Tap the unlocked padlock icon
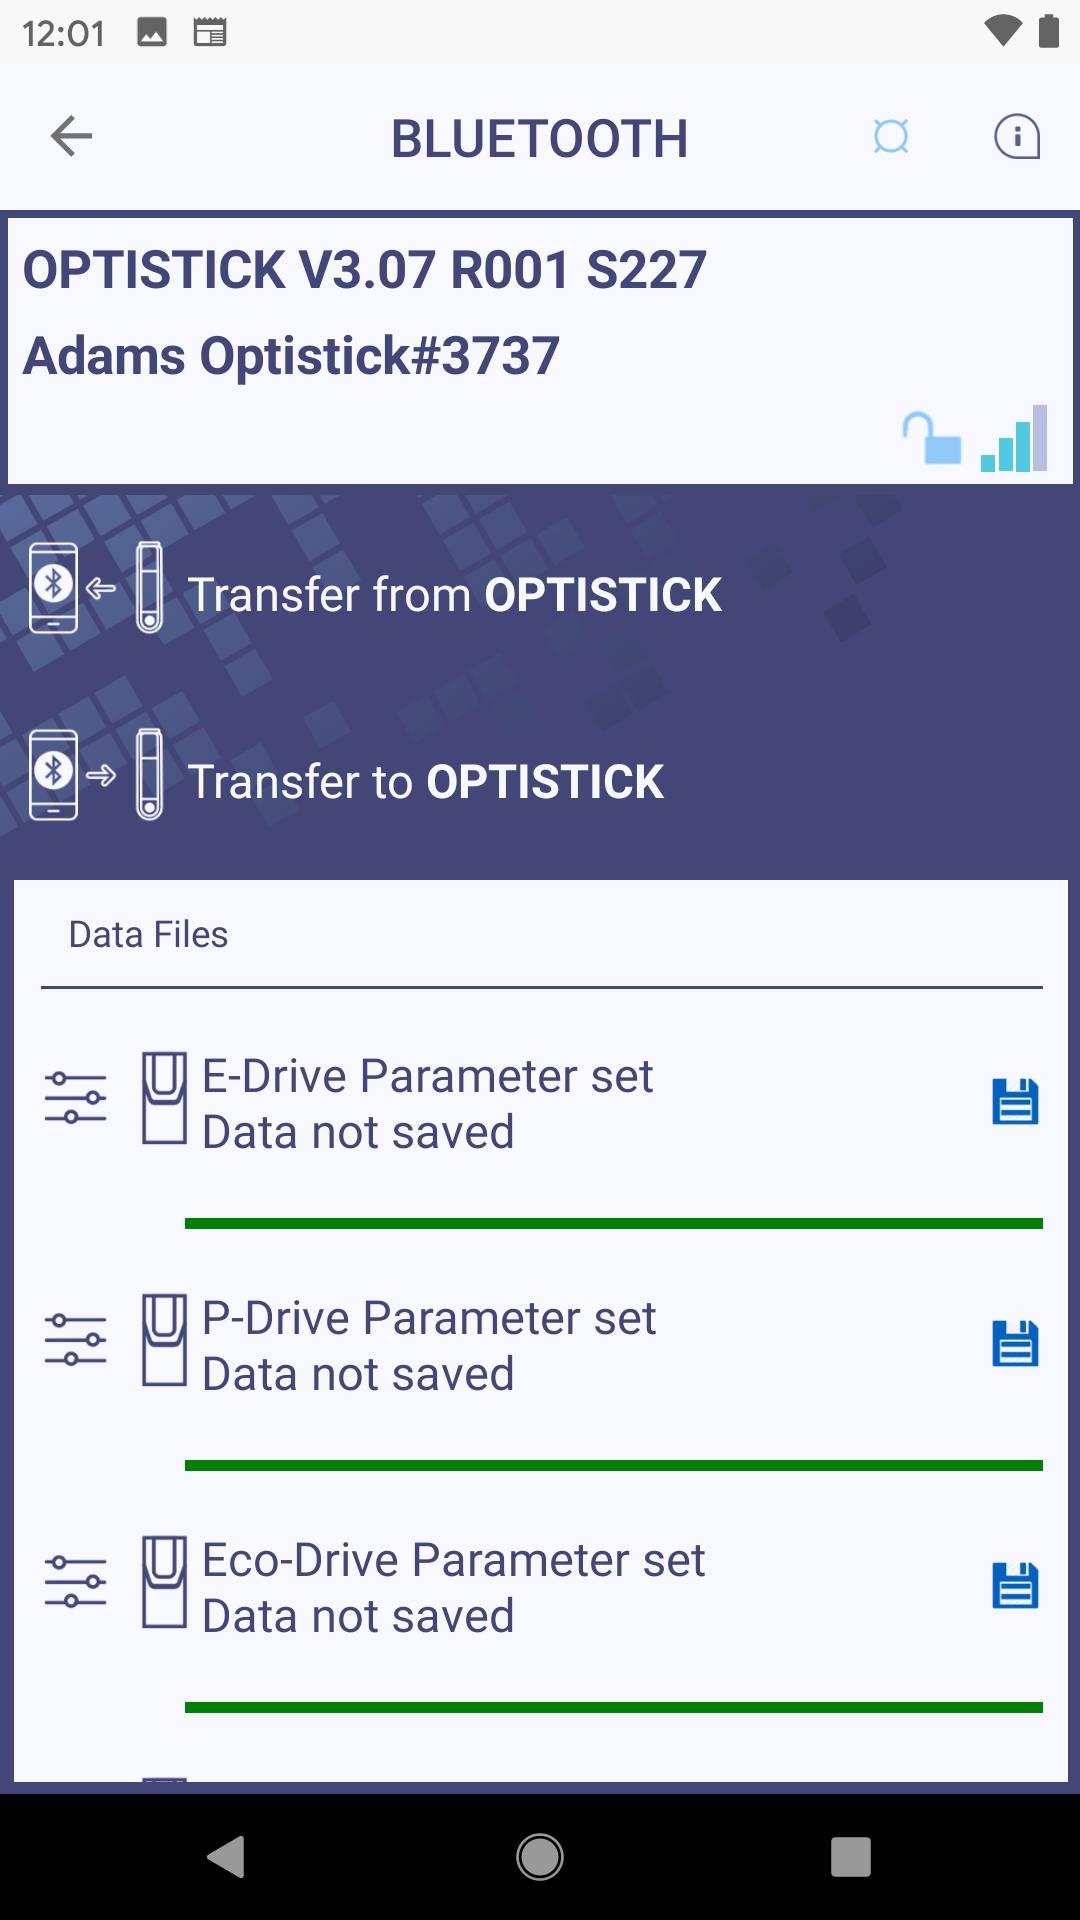 tap(931, 439)
